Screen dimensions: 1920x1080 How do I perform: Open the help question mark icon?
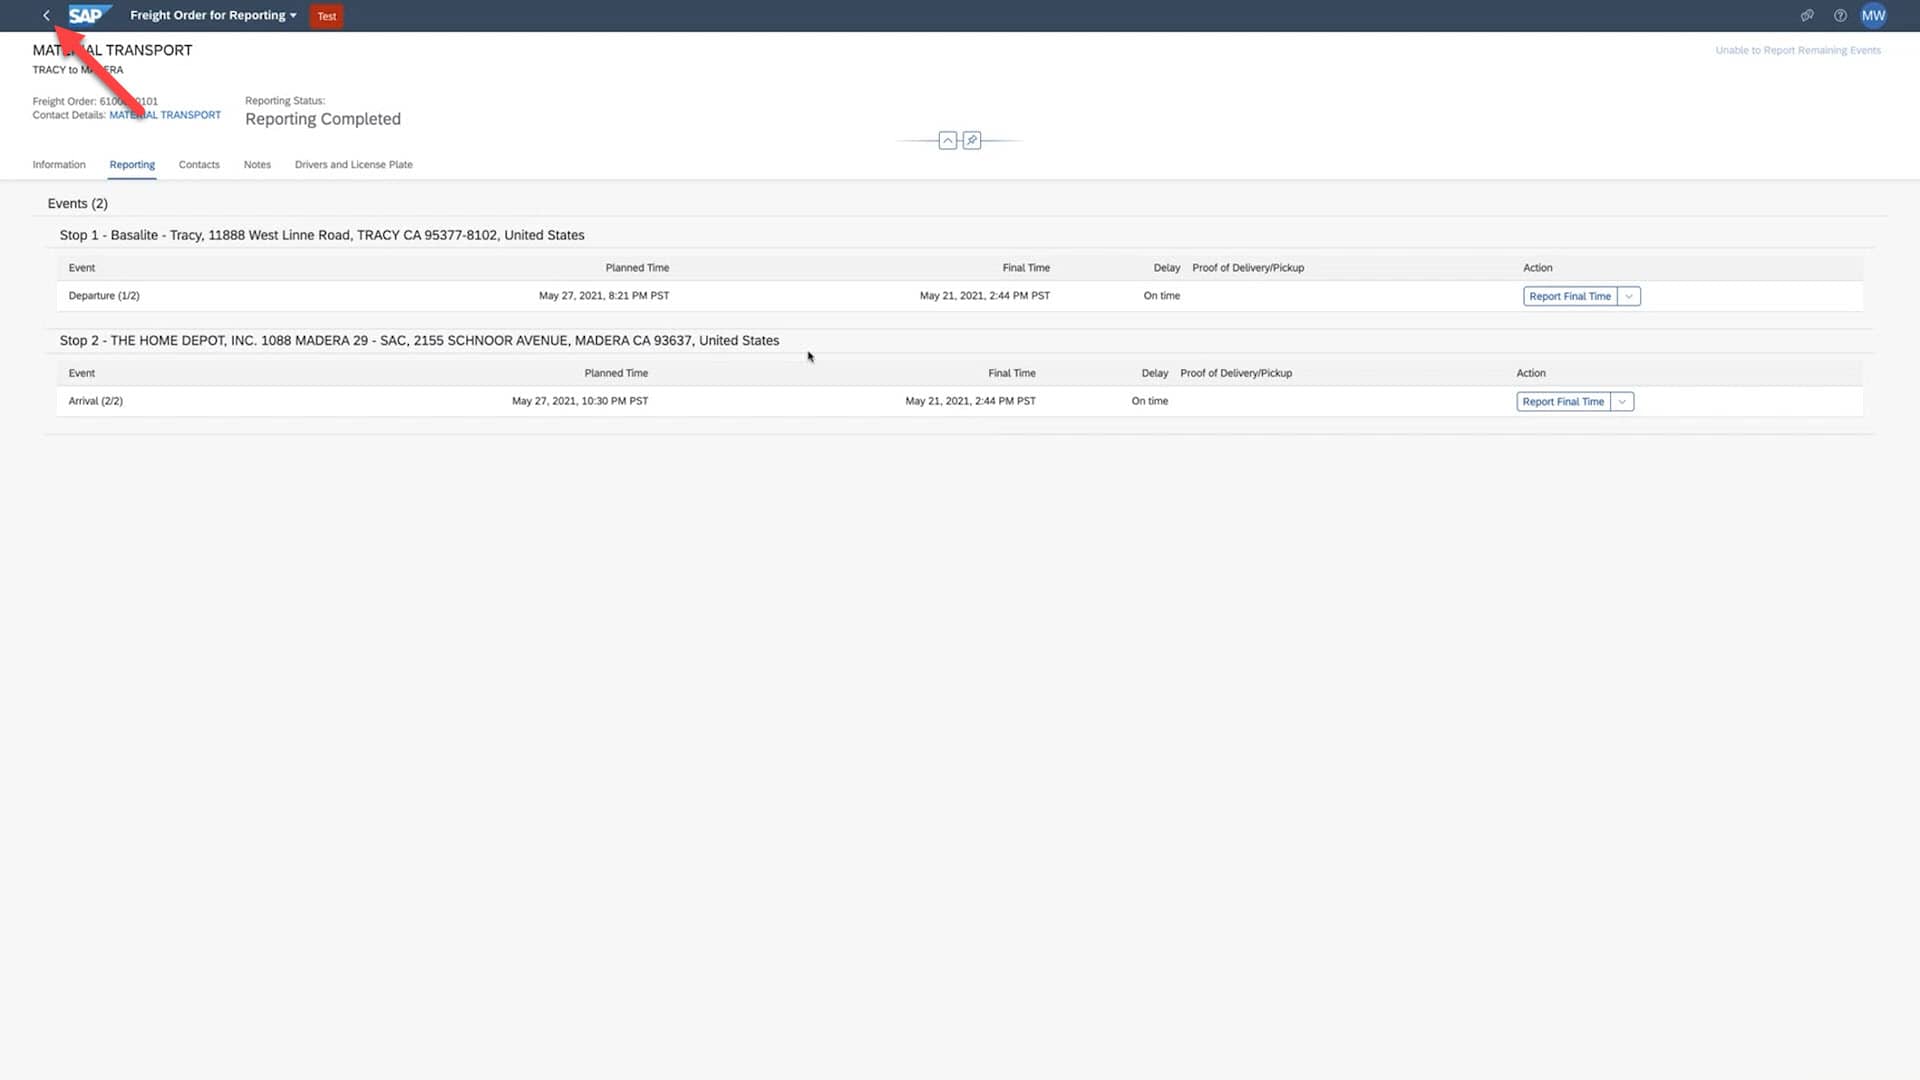pyautogui.click(x=1840, y=15)
